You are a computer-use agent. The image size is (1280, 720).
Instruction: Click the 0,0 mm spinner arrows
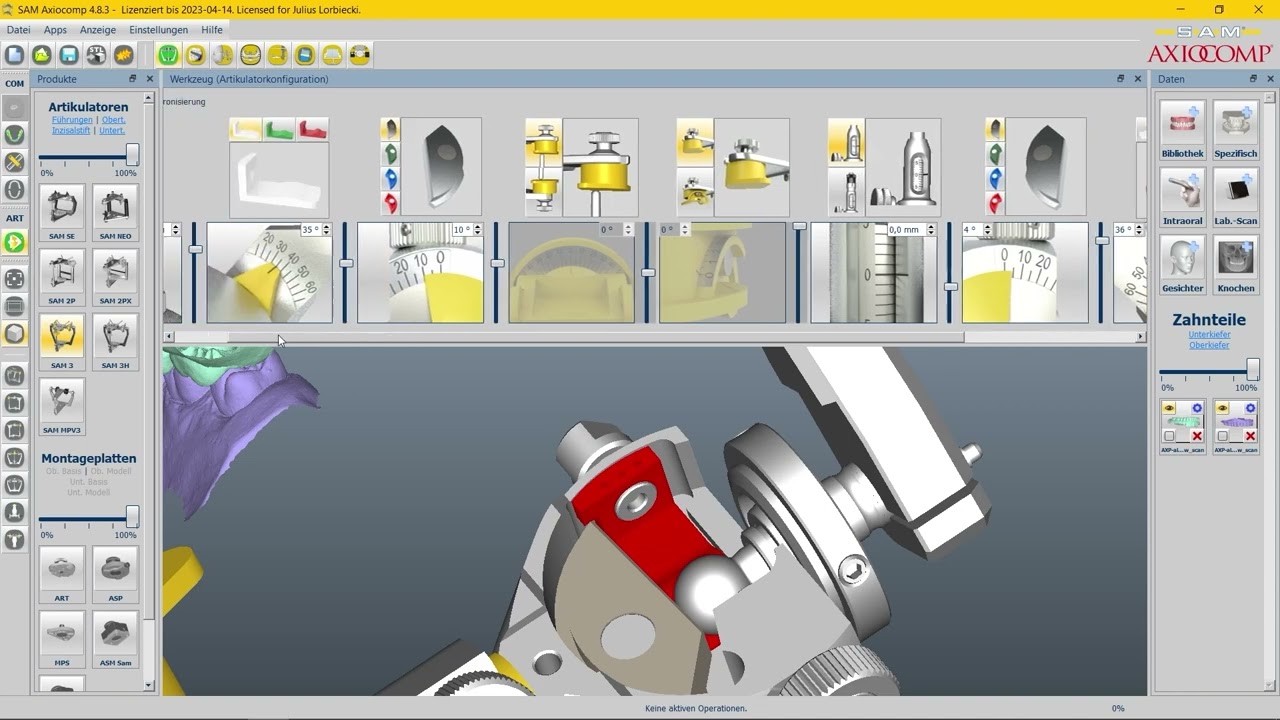(931, 230)
